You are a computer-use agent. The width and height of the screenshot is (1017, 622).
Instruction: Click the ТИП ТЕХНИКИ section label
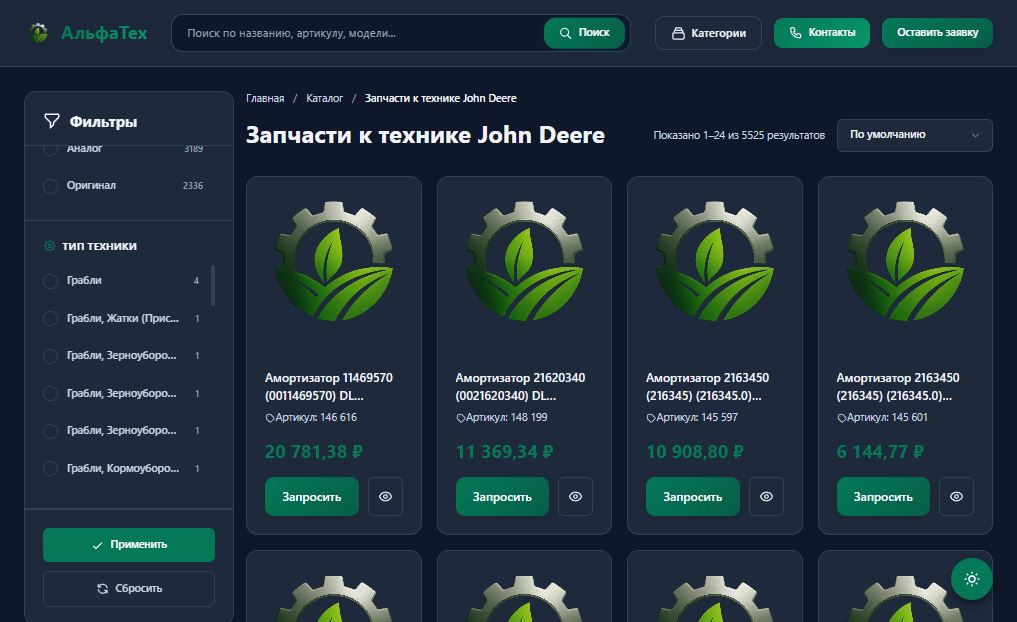[99, 246]
